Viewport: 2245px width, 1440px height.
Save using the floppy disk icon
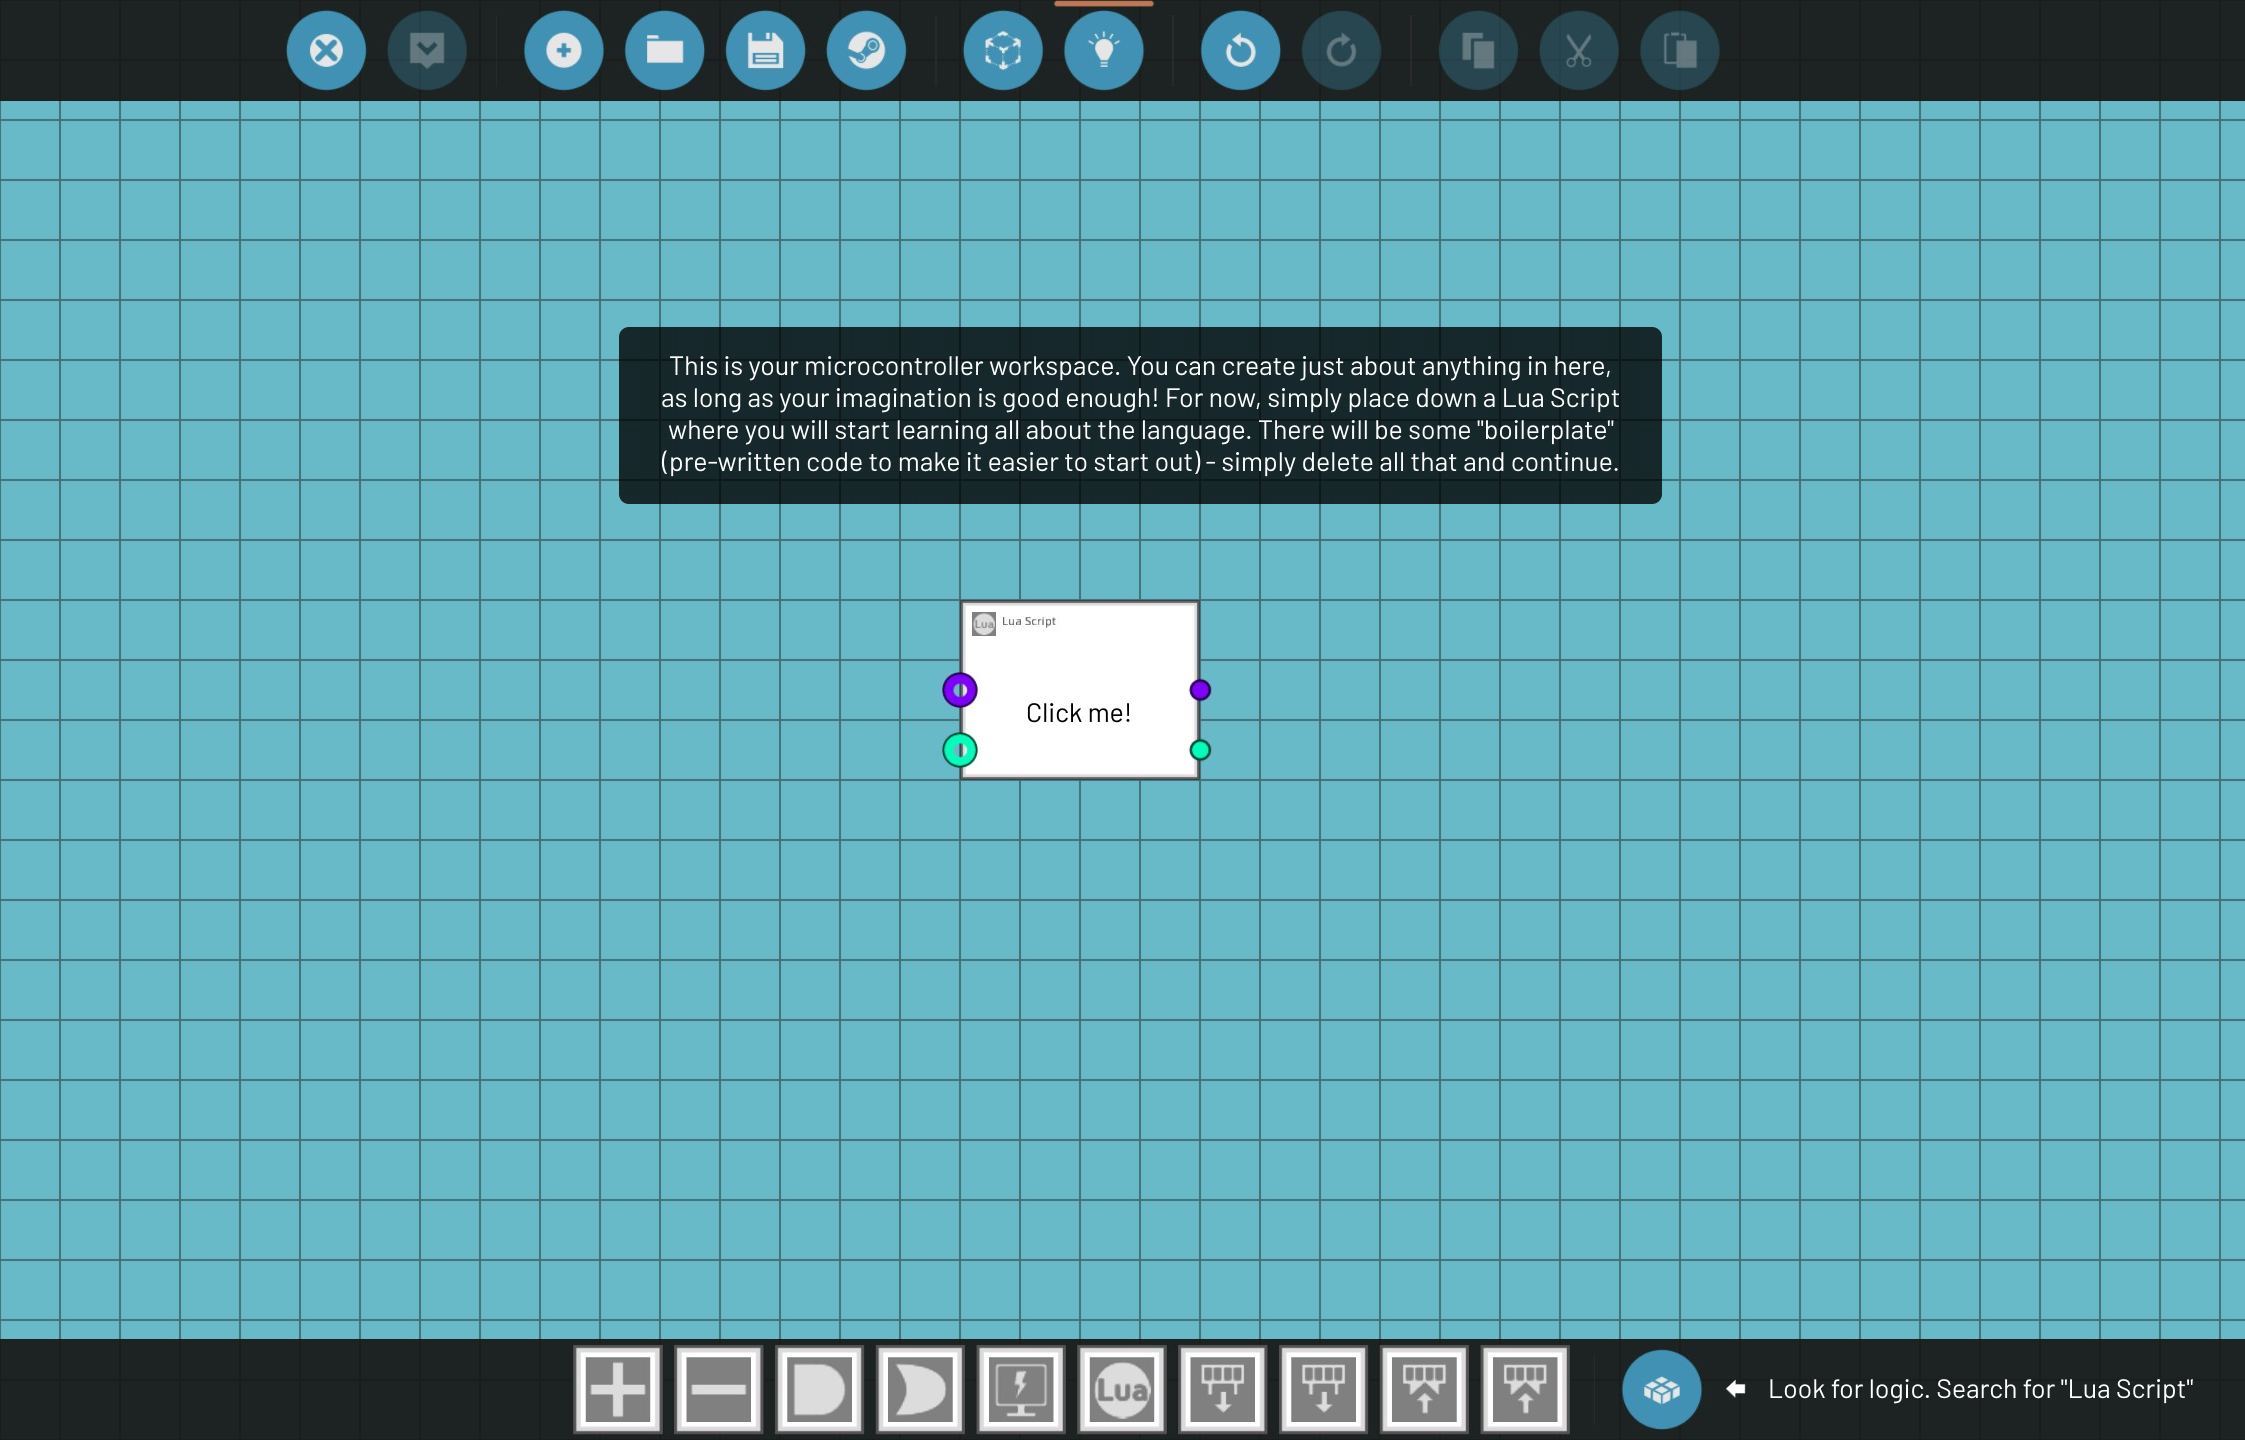(766, 51)
